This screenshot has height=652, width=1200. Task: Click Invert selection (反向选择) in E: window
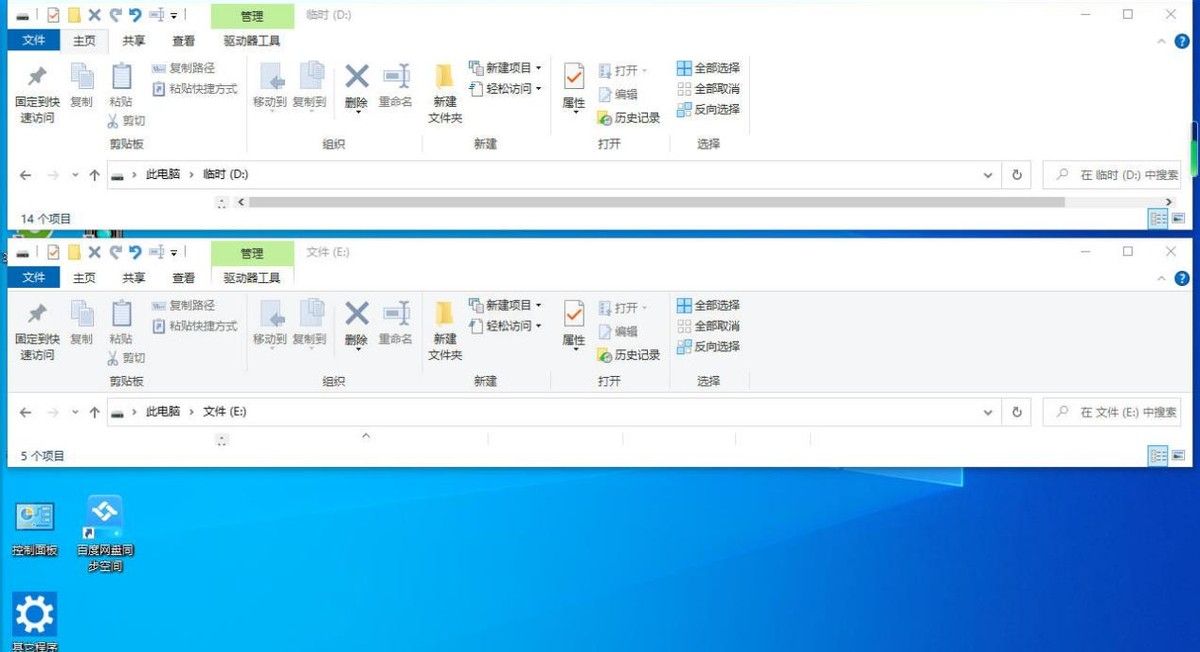(709, 347)
